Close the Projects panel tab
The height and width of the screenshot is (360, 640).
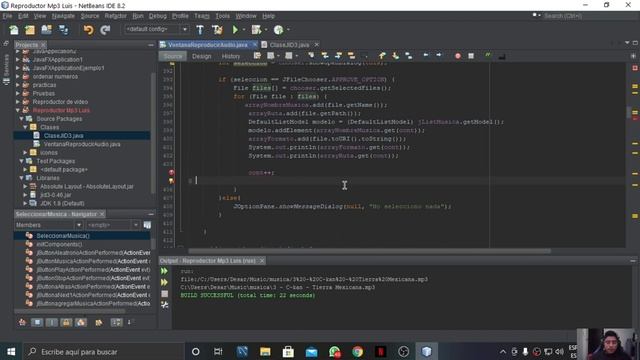[43, 45]
